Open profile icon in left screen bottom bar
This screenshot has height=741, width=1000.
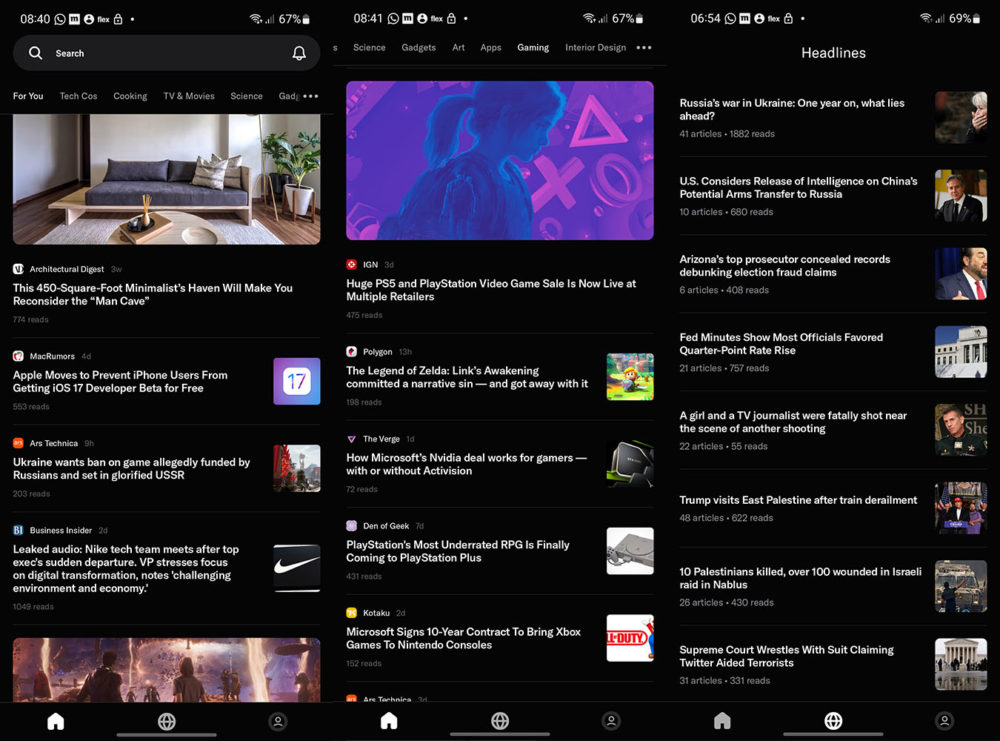point(277,721)
